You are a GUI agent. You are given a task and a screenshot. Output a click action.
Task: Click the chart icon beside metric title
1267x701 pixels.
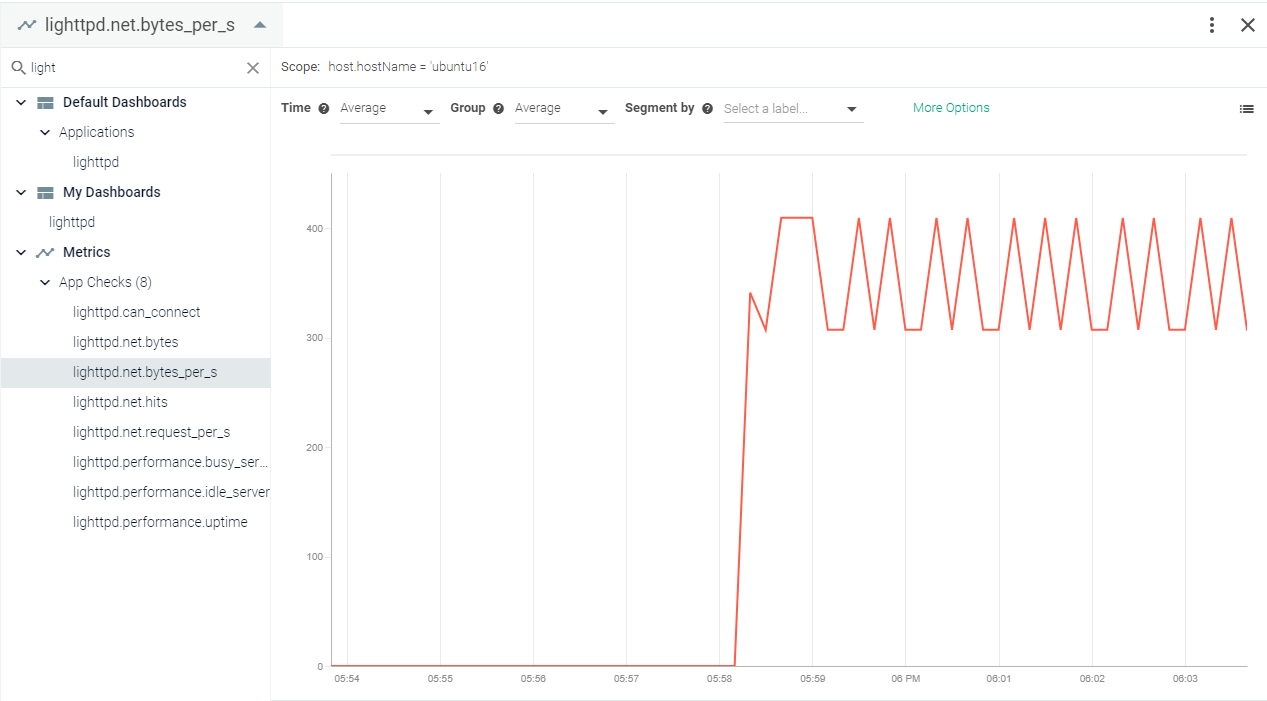[27, 25]
